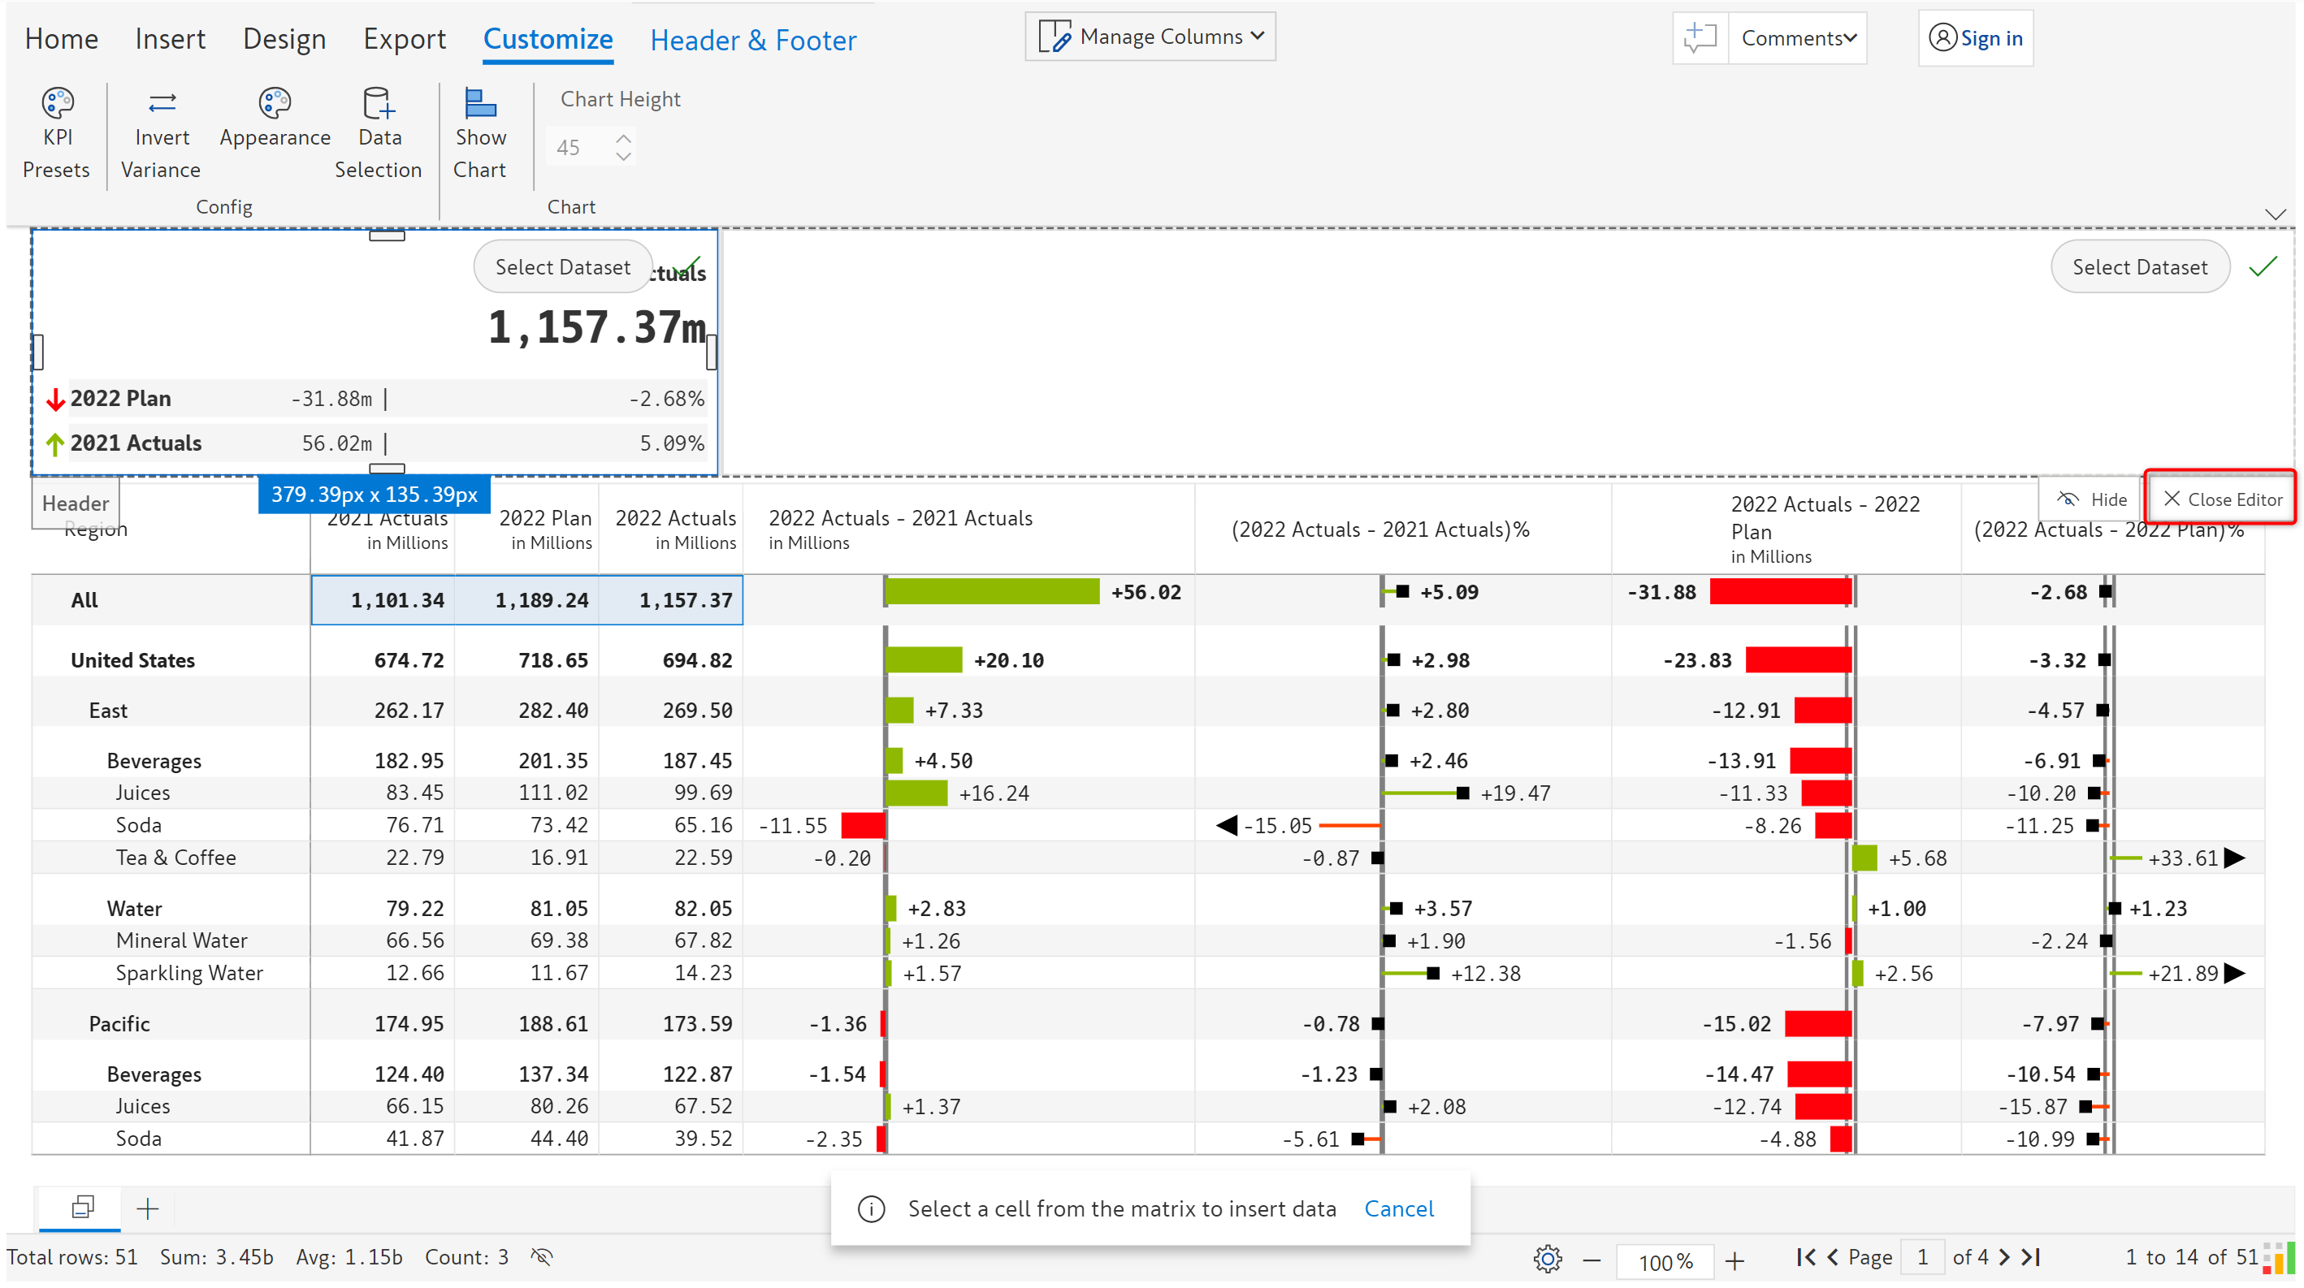Click the page number input field
Image resolution: width=2304 pixels, height=1288 pixels.
pos(1921,1257)
